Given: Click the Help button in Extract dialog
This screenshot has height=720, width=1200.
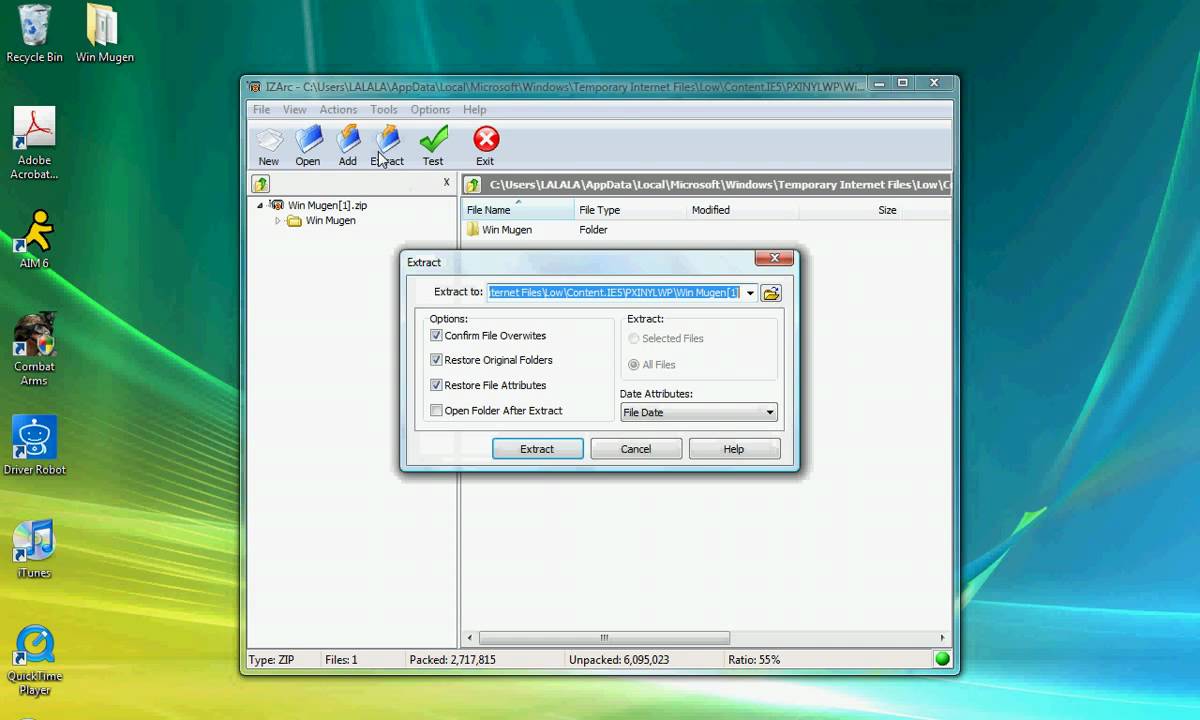Looking at the screenshot, I should coord(734,449).
